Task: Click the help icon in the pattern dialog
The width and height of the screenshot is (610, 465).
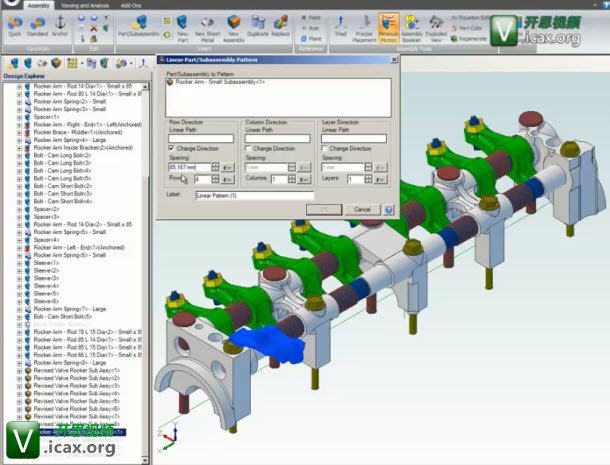Action: (388, 209)
